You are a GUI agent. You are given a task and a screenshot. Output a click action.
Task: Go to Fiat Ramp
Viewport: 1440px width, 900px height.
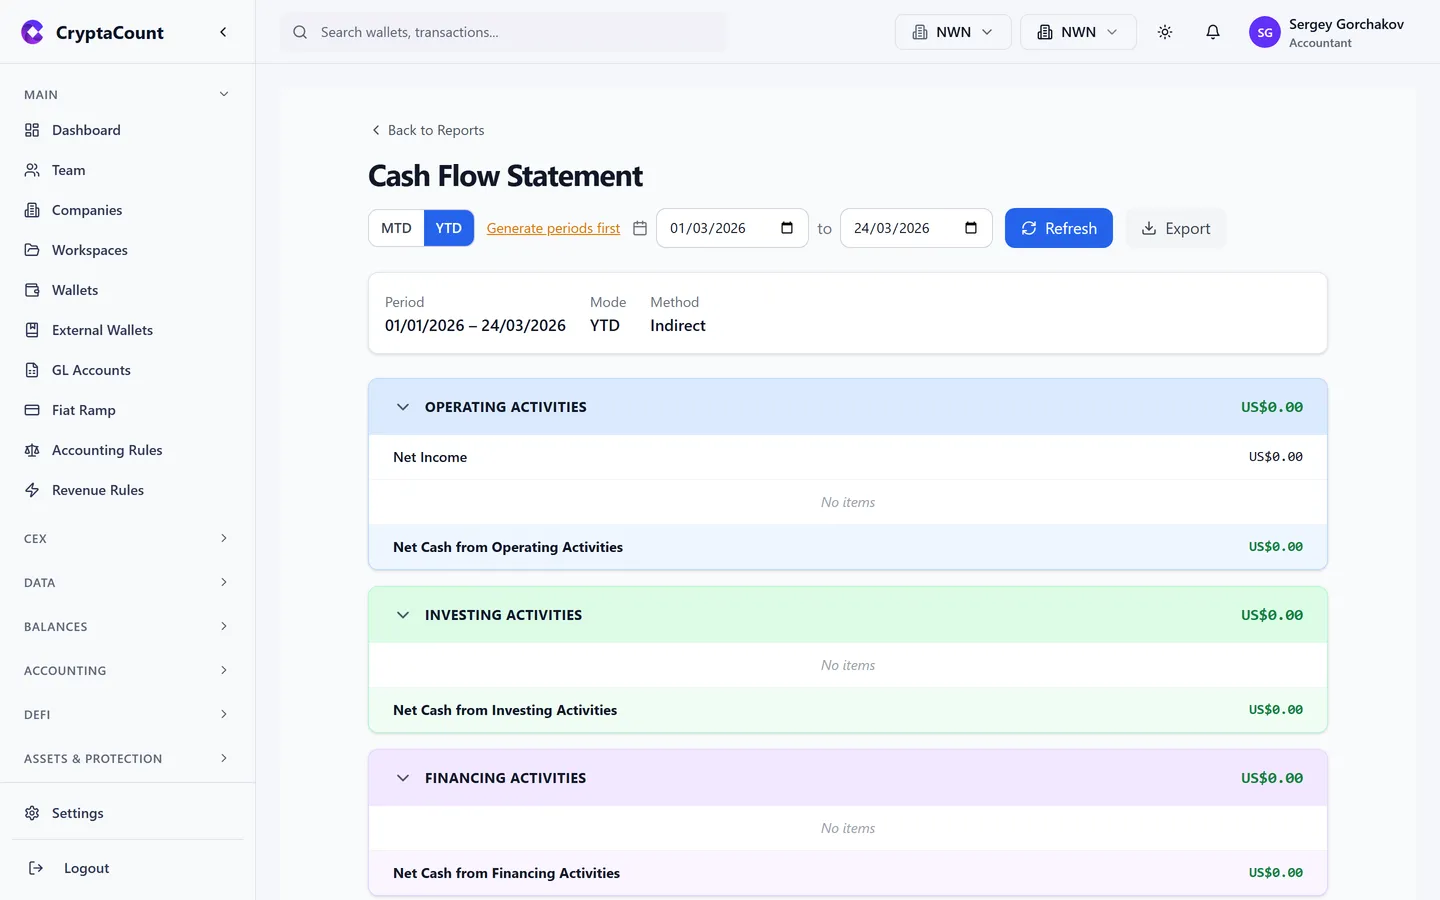(127, 410)
